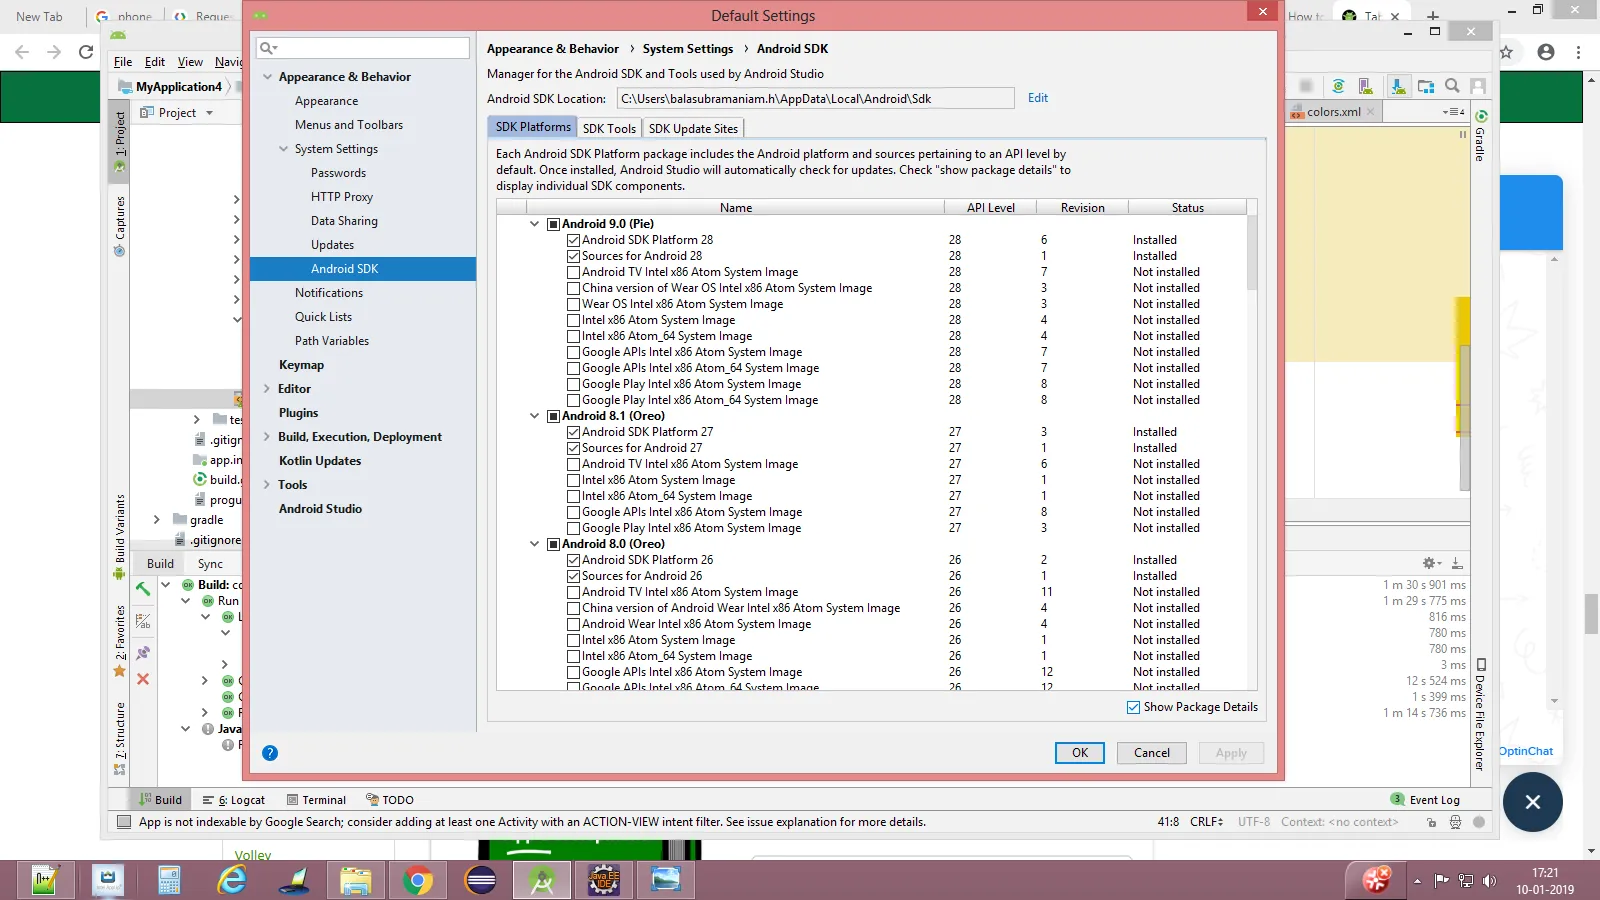Image resolution: width=1600 pixels, height=900 pixels.
Task: Click the Build panel hide icon
Action: (1457, 563)
